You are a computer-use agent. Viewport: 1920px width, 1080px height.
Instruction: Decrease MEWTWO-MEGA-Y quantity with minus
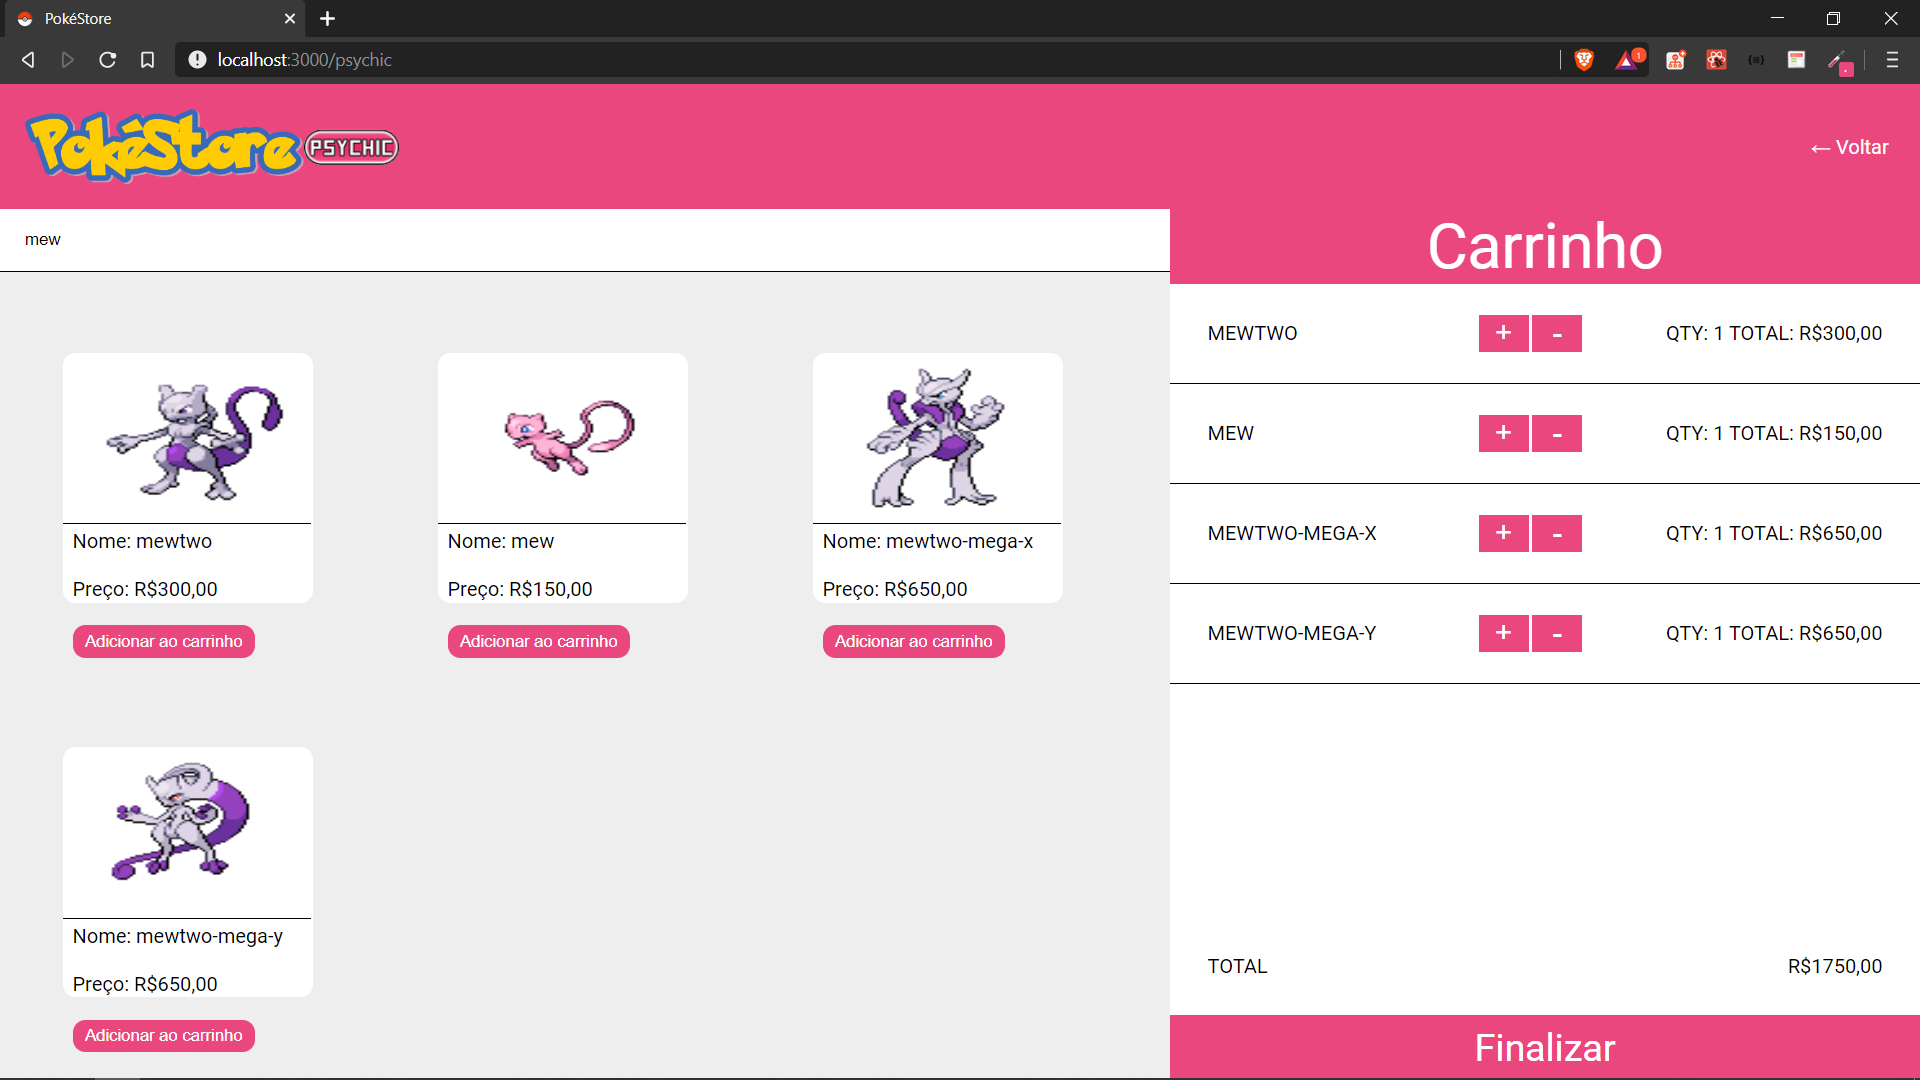(1556, 633)
